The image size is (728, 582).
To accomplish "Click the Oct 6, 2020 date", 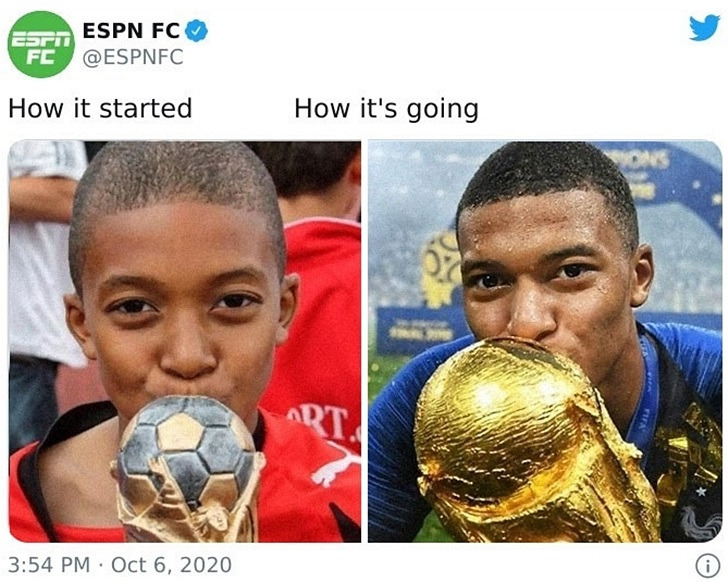I will (172, 565).
